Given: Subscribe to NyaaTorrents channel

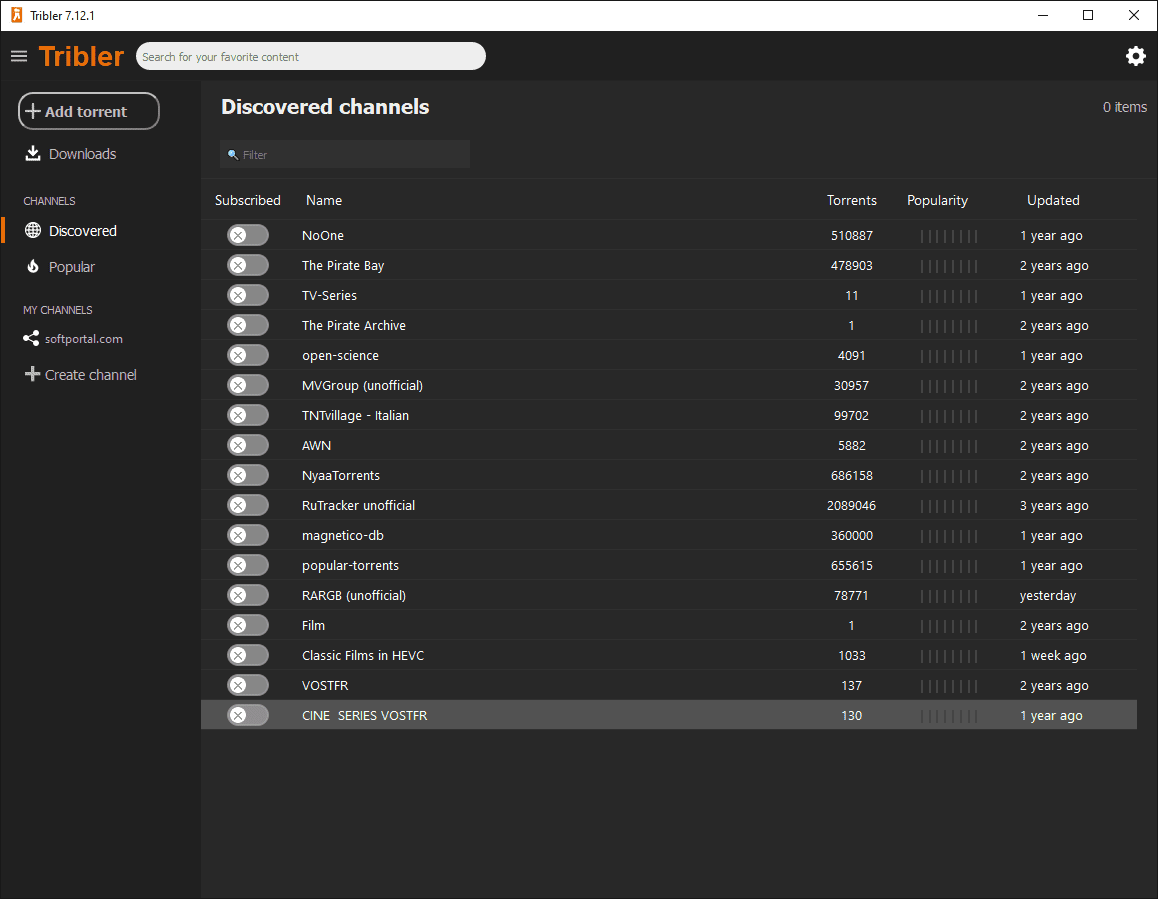Looking at the screenshot, I should [247, 475].
